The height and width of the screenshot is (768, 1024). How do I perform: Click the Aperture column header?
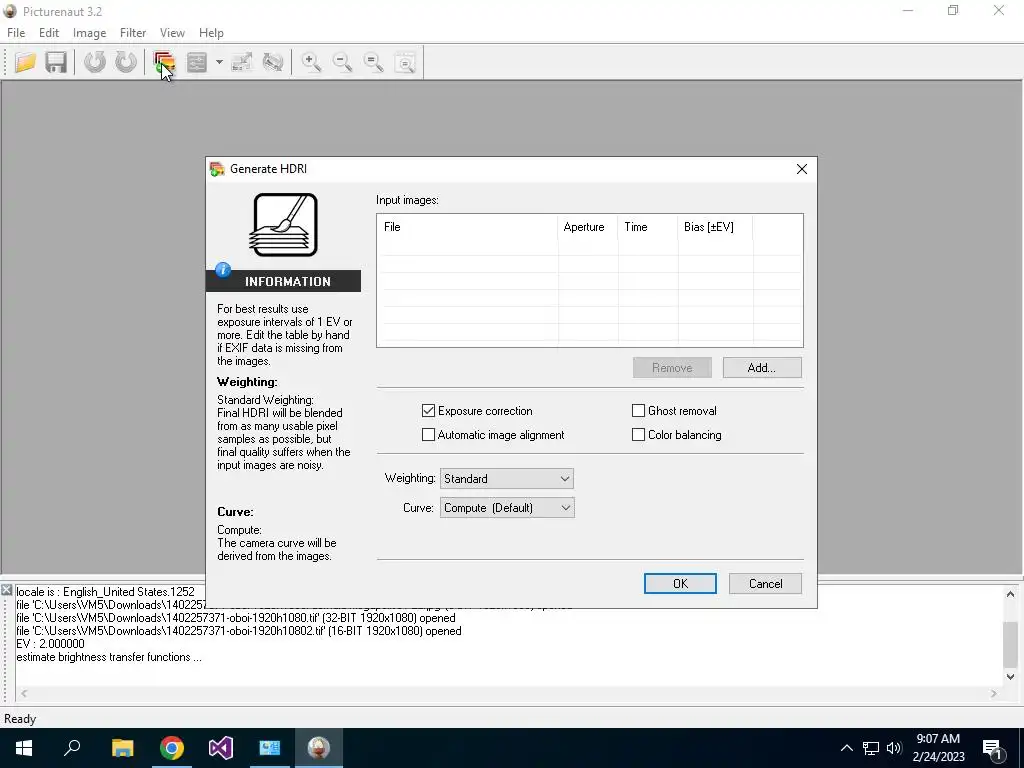tap(588, 227)
